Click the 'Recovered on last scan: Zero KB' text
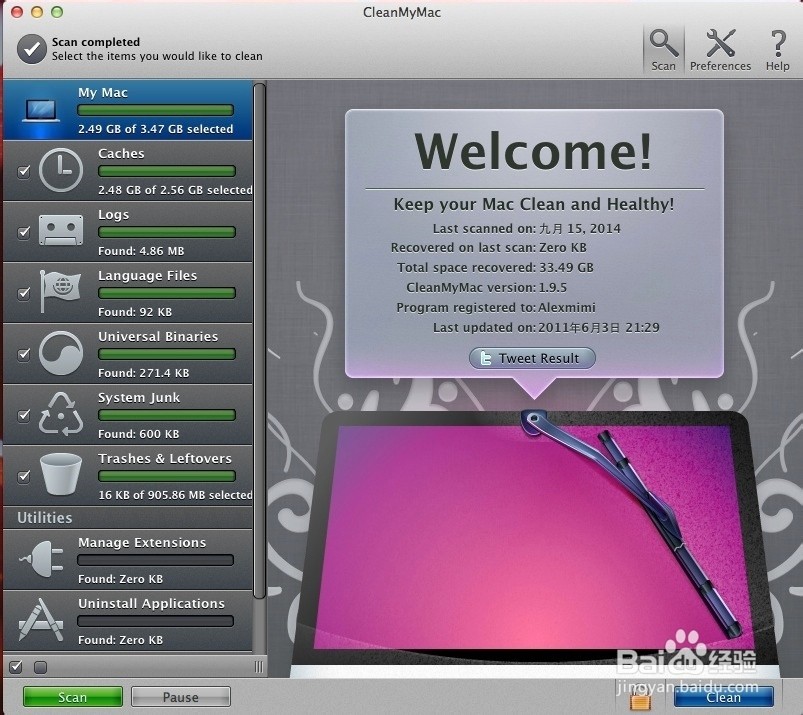 click(489, 247)
